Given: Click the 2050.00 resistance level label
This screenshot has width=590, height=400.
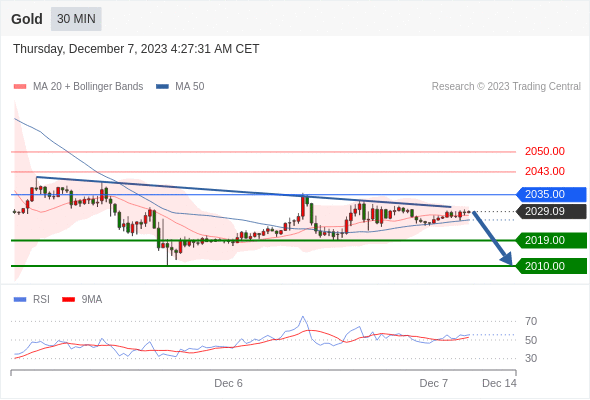Looking at the screenshot, I should click(x=544, y=151).
